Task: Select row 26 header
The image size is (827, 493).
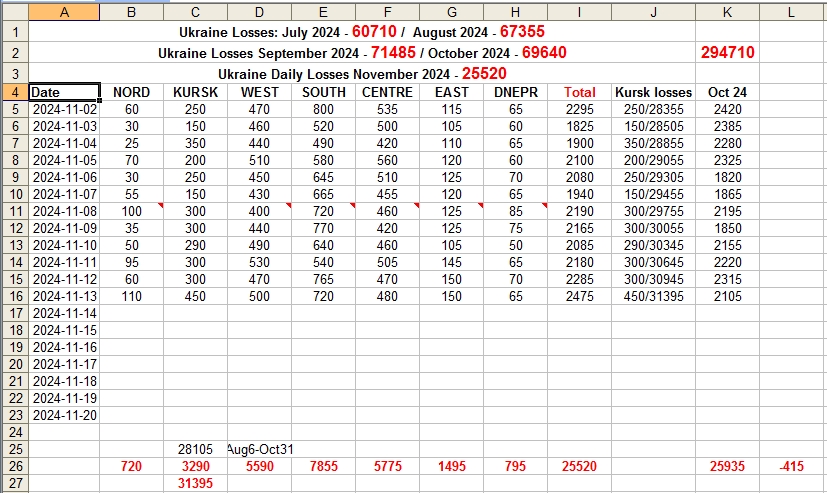Action: click(15, 466)
